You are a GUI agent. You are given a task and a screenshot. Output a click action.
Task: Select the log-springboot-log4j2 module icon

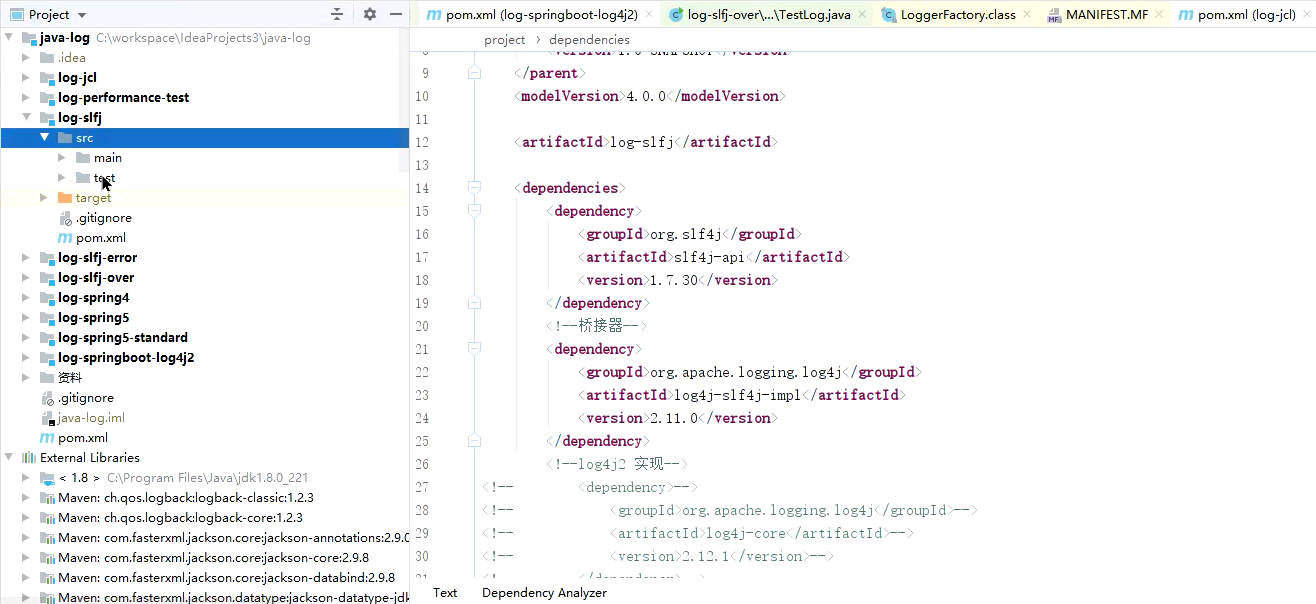47,358
